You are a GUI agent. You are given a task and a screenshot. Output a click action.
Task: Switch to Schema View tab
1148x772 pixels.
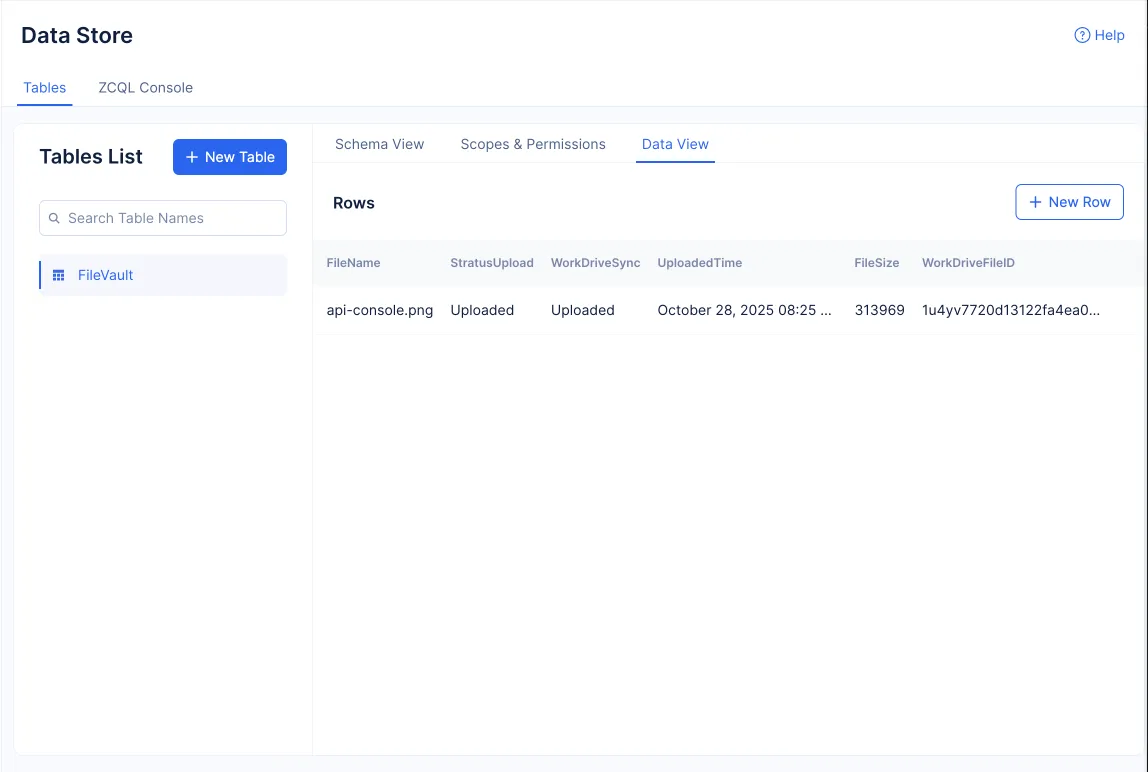coord(379,144)
